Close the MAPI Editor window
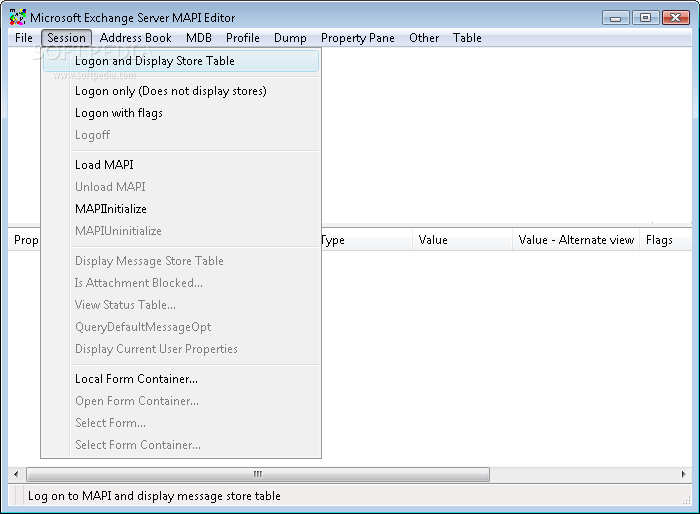This screenshot has height=514, width=700. pyautogui.click(x=676, y=18)
